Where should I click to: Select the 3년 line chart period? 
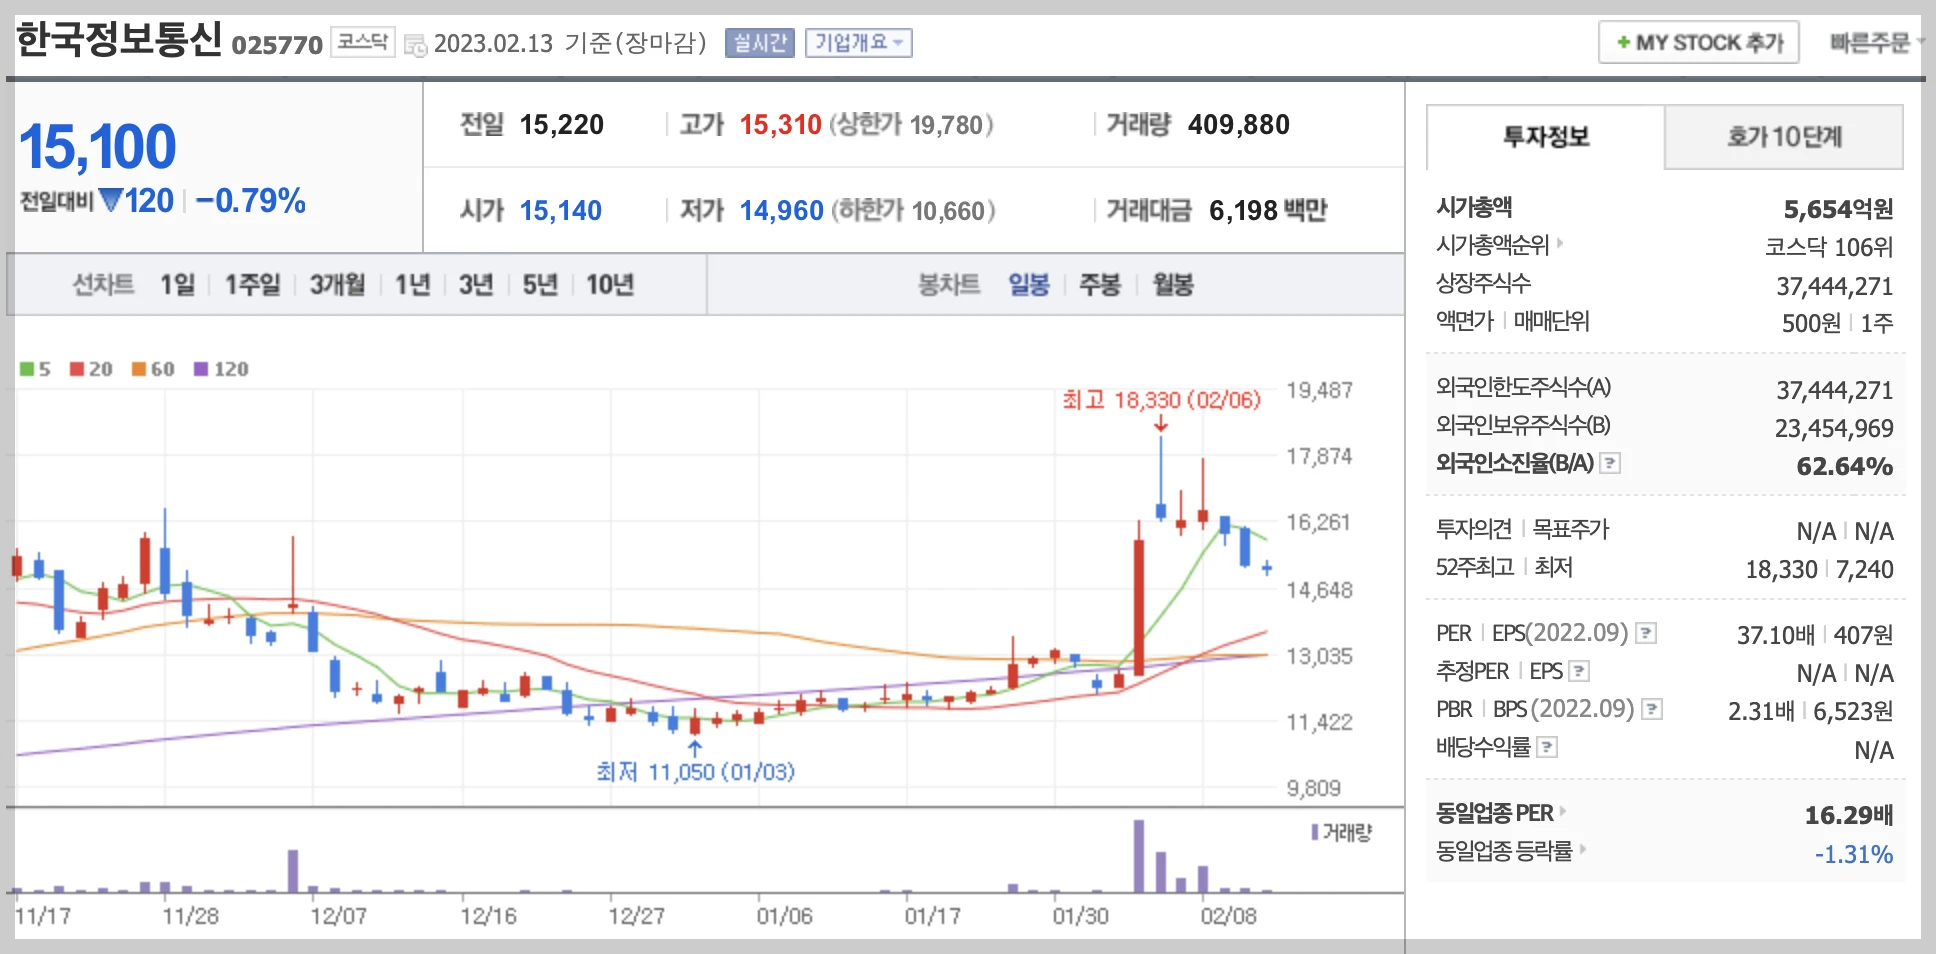pyautogui.click(x=476, y=285)
